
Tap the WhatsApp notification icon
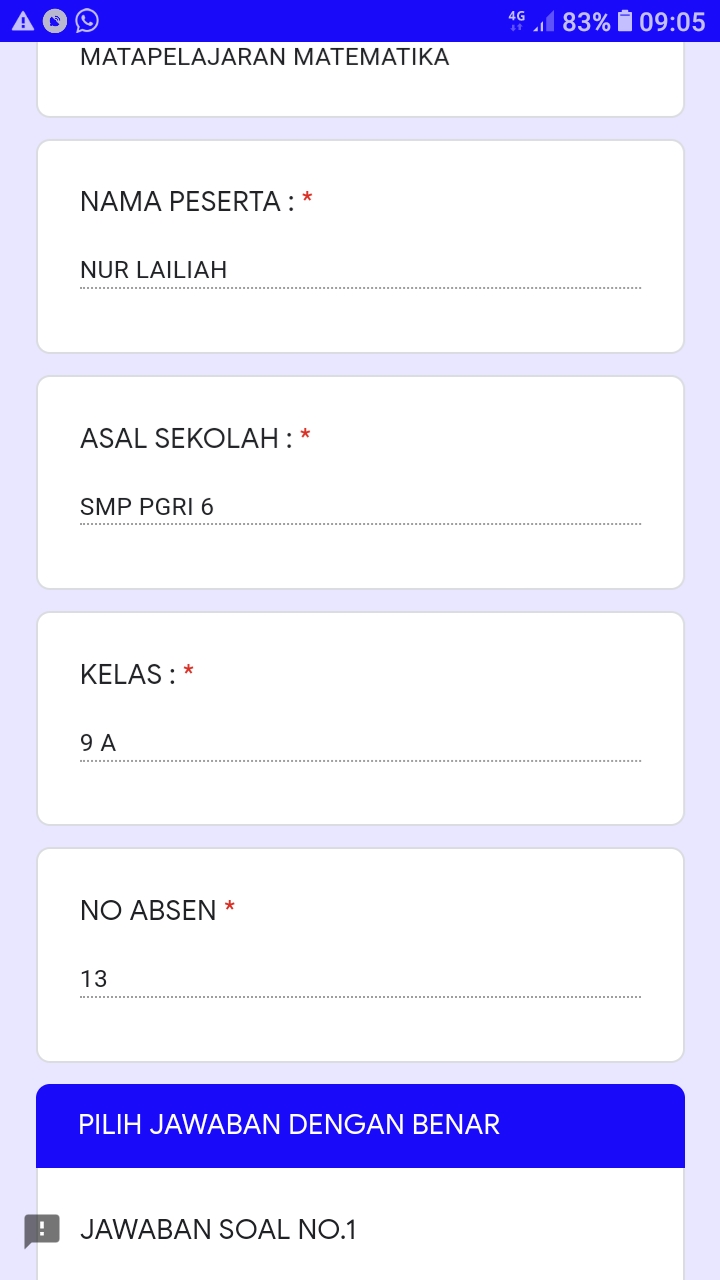pyautogui.click(x=87, y=21)
